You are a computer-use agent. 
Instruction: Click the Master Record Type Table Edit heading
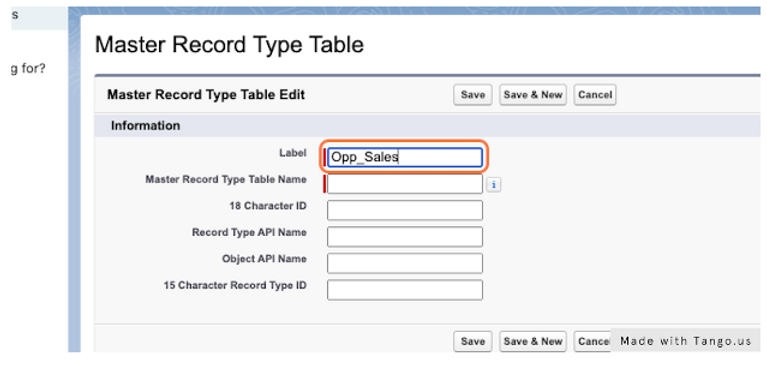tap(206, 95)
